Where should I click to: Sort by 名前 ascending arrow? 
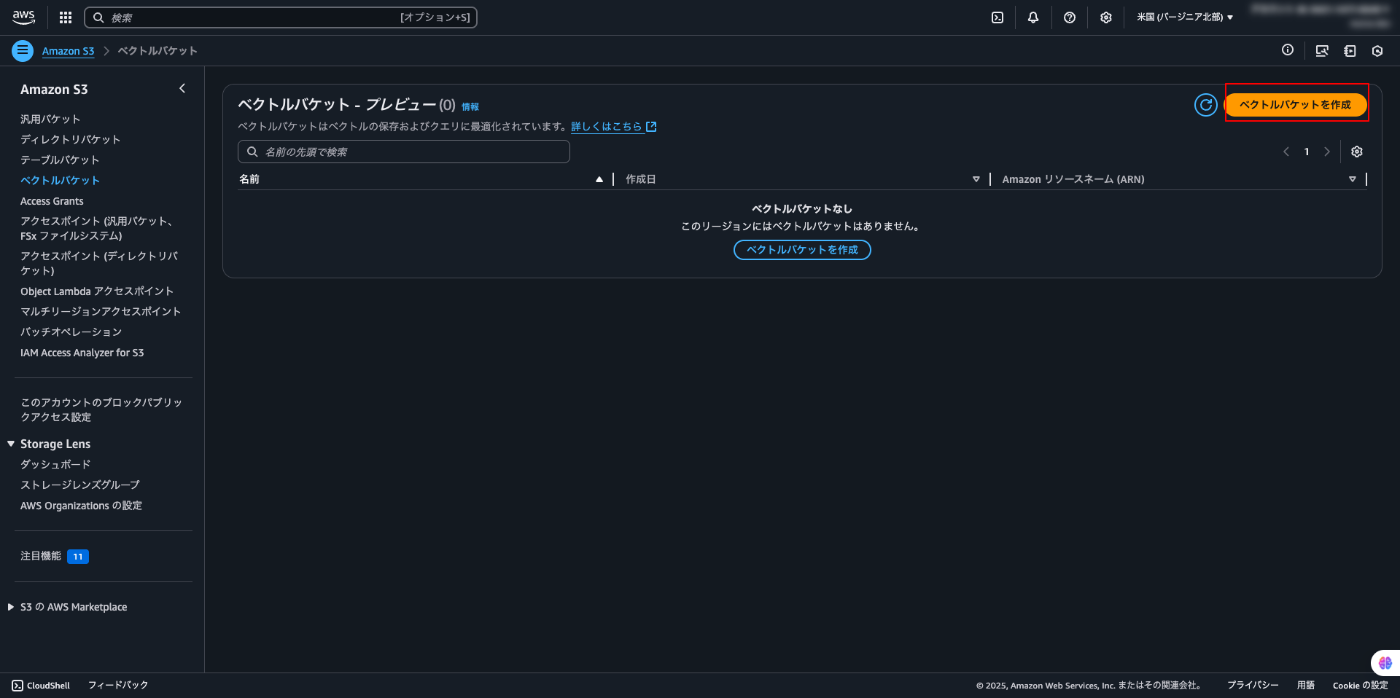599,179
